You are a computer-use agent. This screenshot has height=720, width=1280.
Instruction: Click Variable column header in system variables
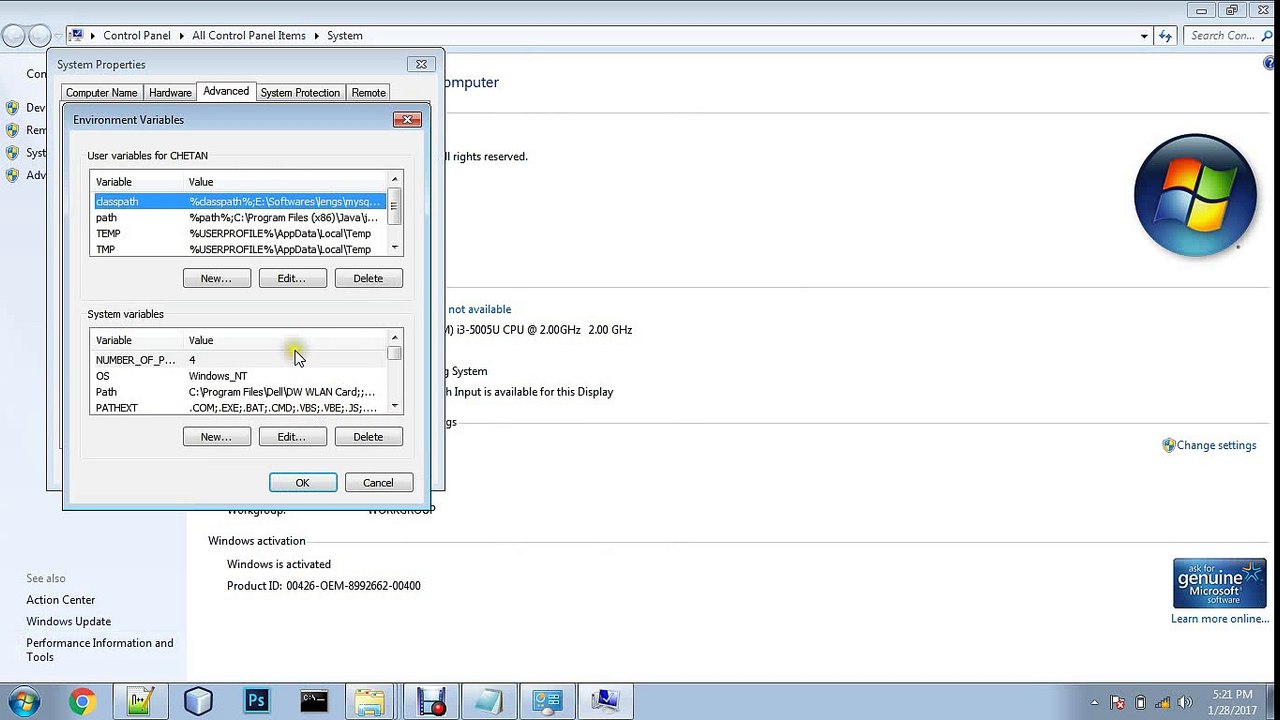(137, 340)
